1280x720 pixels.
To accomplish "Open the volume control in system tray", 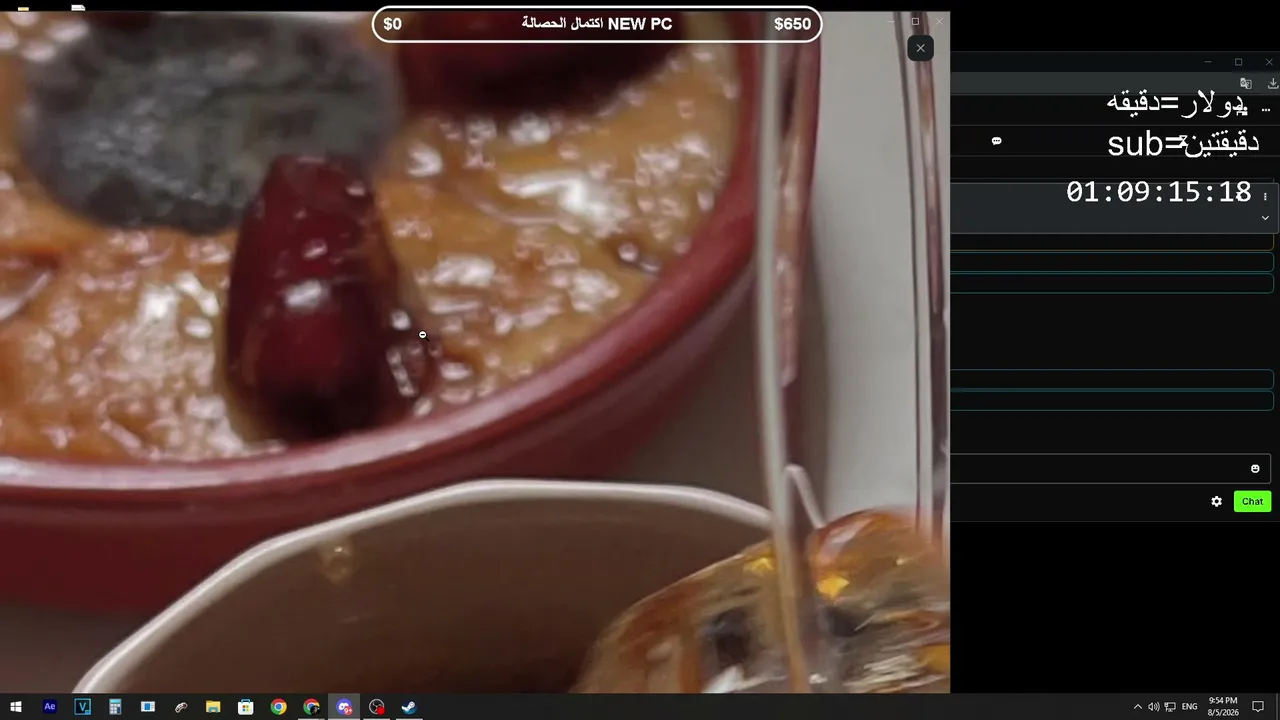I will coord(1154,707).
